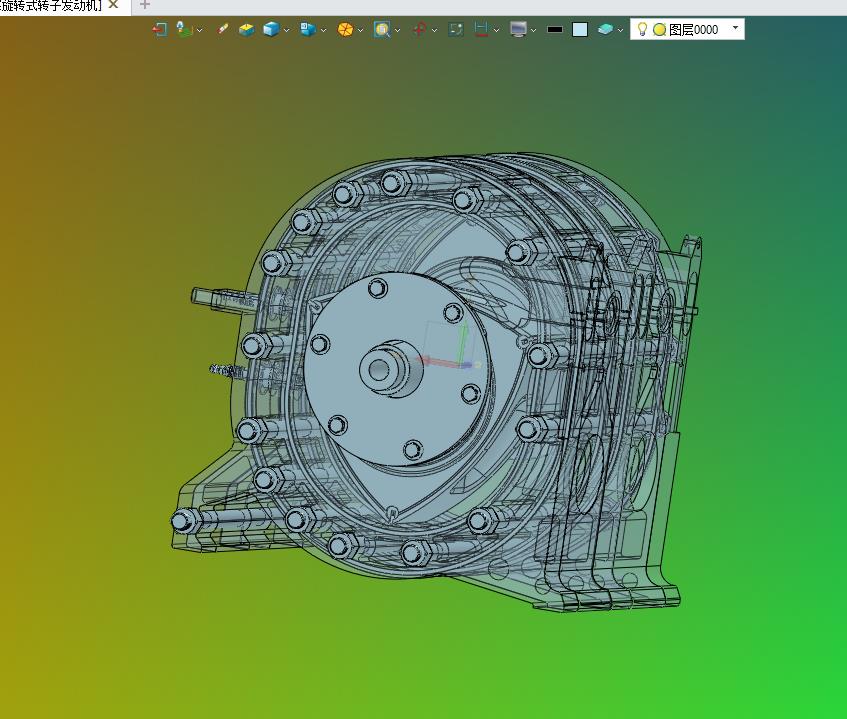Toggle the light bulb layer visibility
The image size is (847, 719).
[642, 29]
